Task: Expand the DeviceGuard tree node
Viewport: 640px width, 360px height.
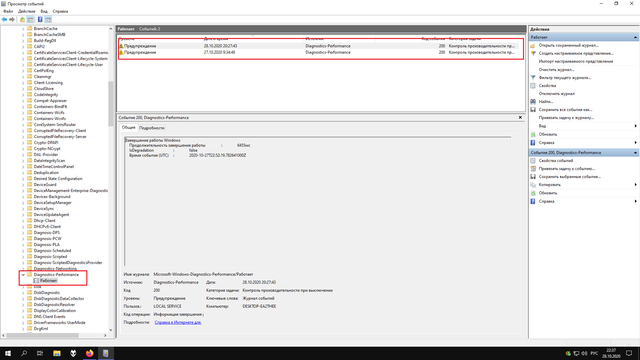Action: [23, 184]
